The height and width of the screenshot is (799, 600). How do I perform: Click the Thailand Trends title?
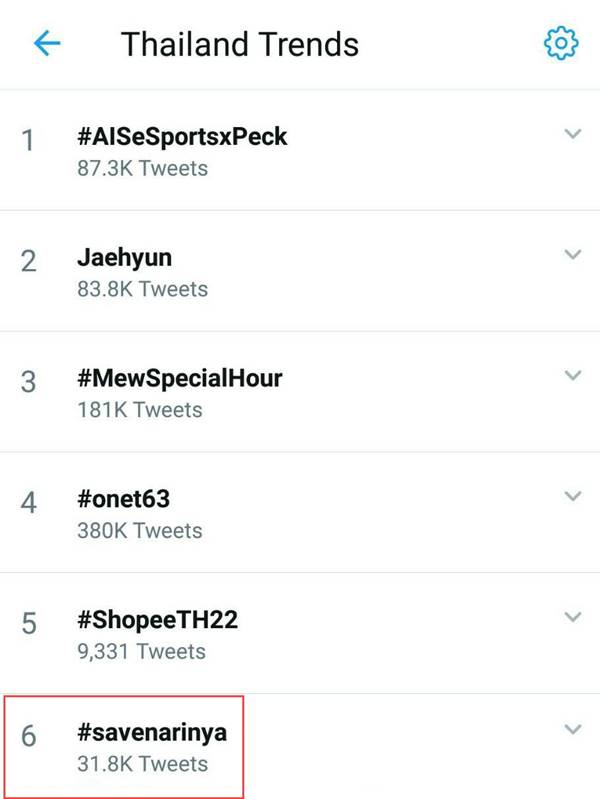click(x=240, y=44)
